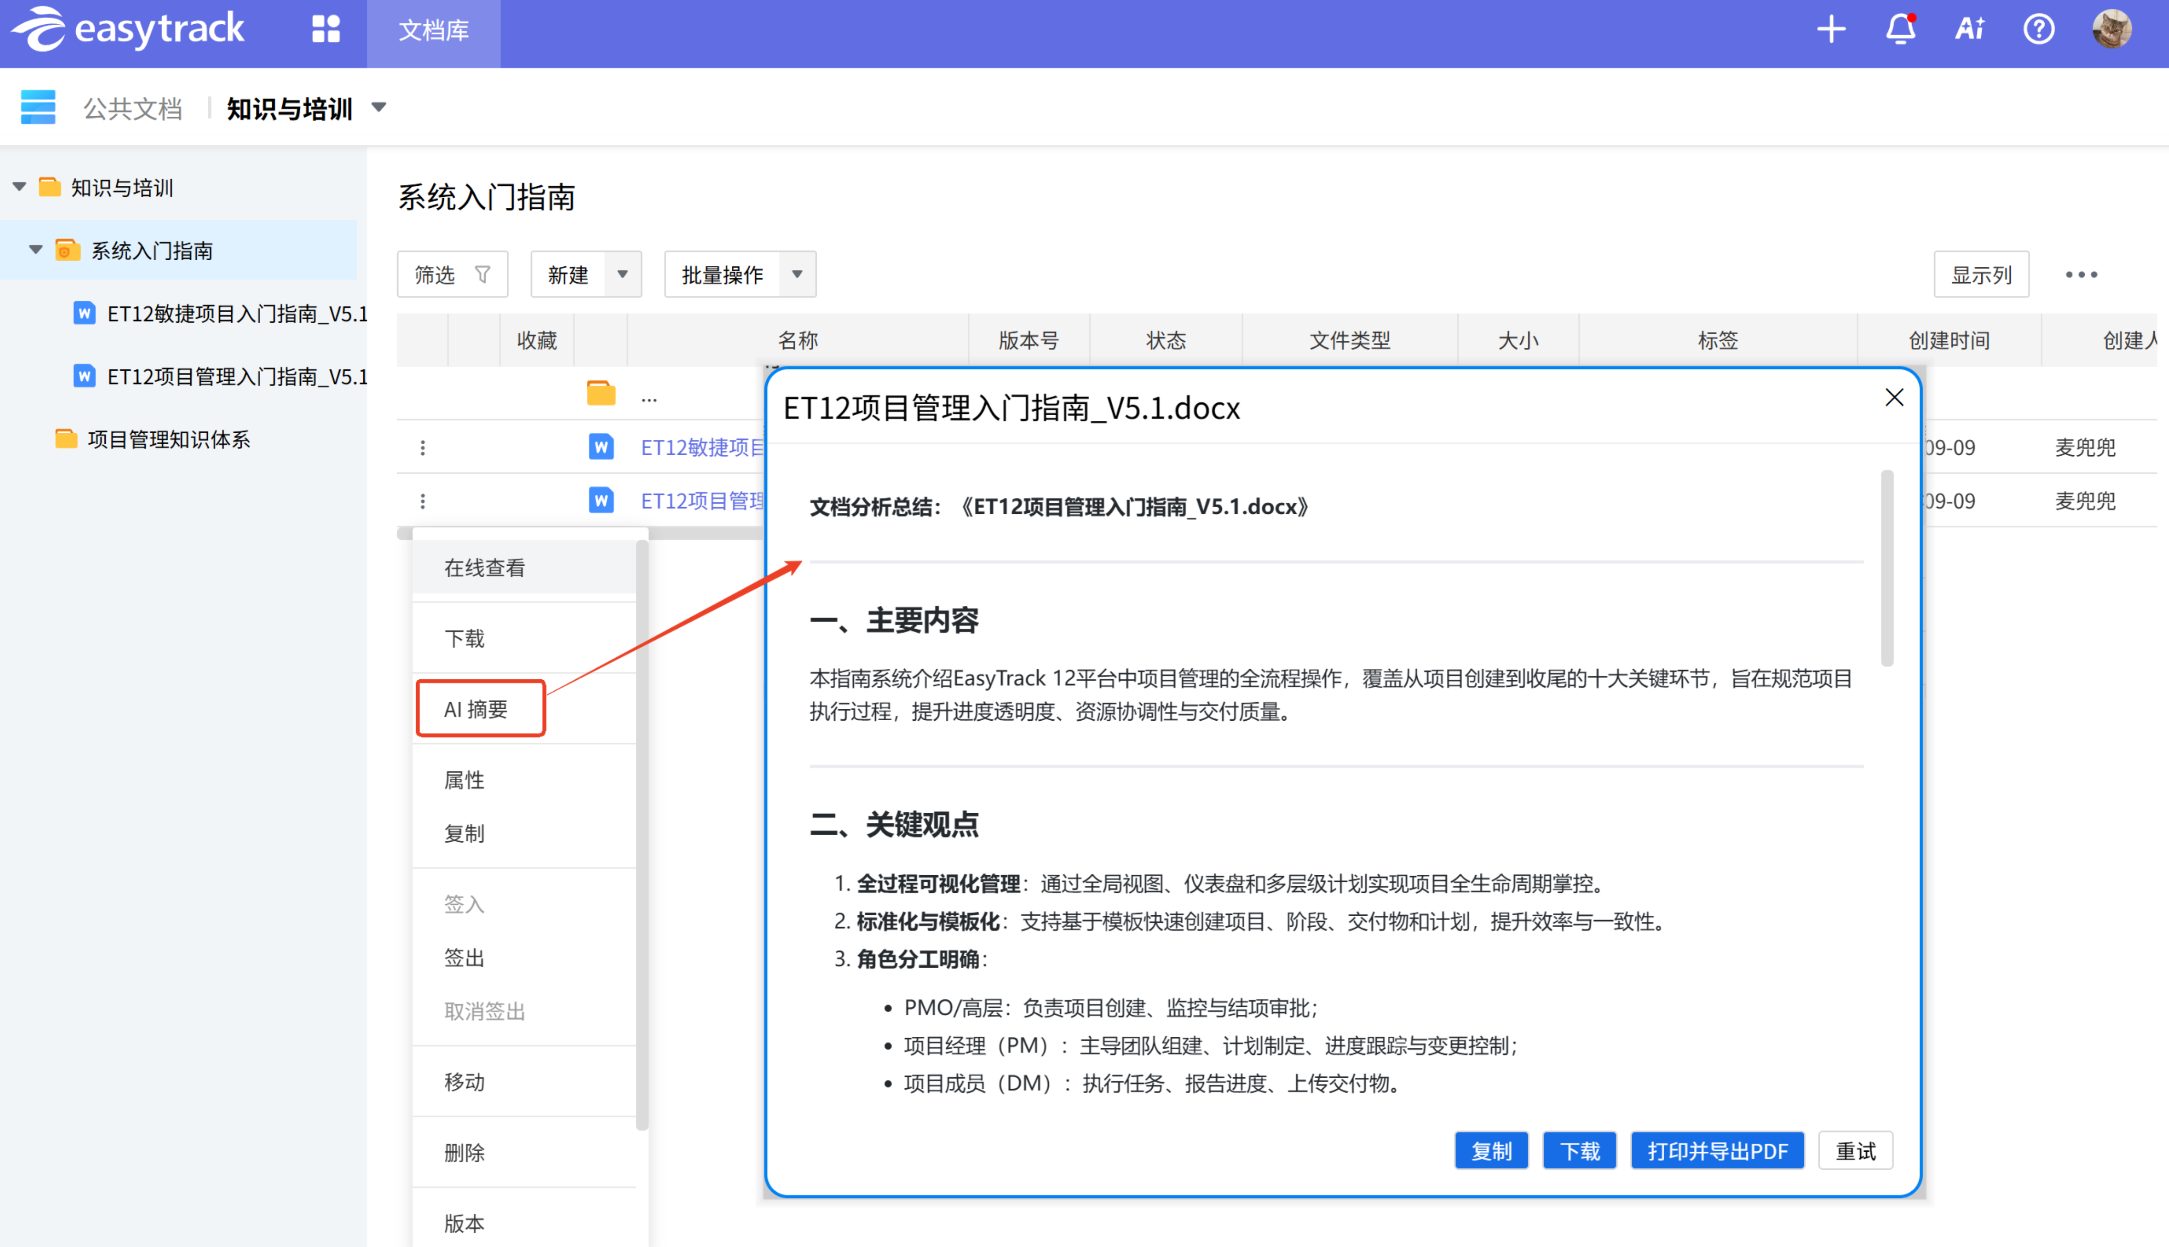Toggle the sidebar hamburger menu icon
This screenshot has width=2169, height=1247.
(x=38, y=107)
